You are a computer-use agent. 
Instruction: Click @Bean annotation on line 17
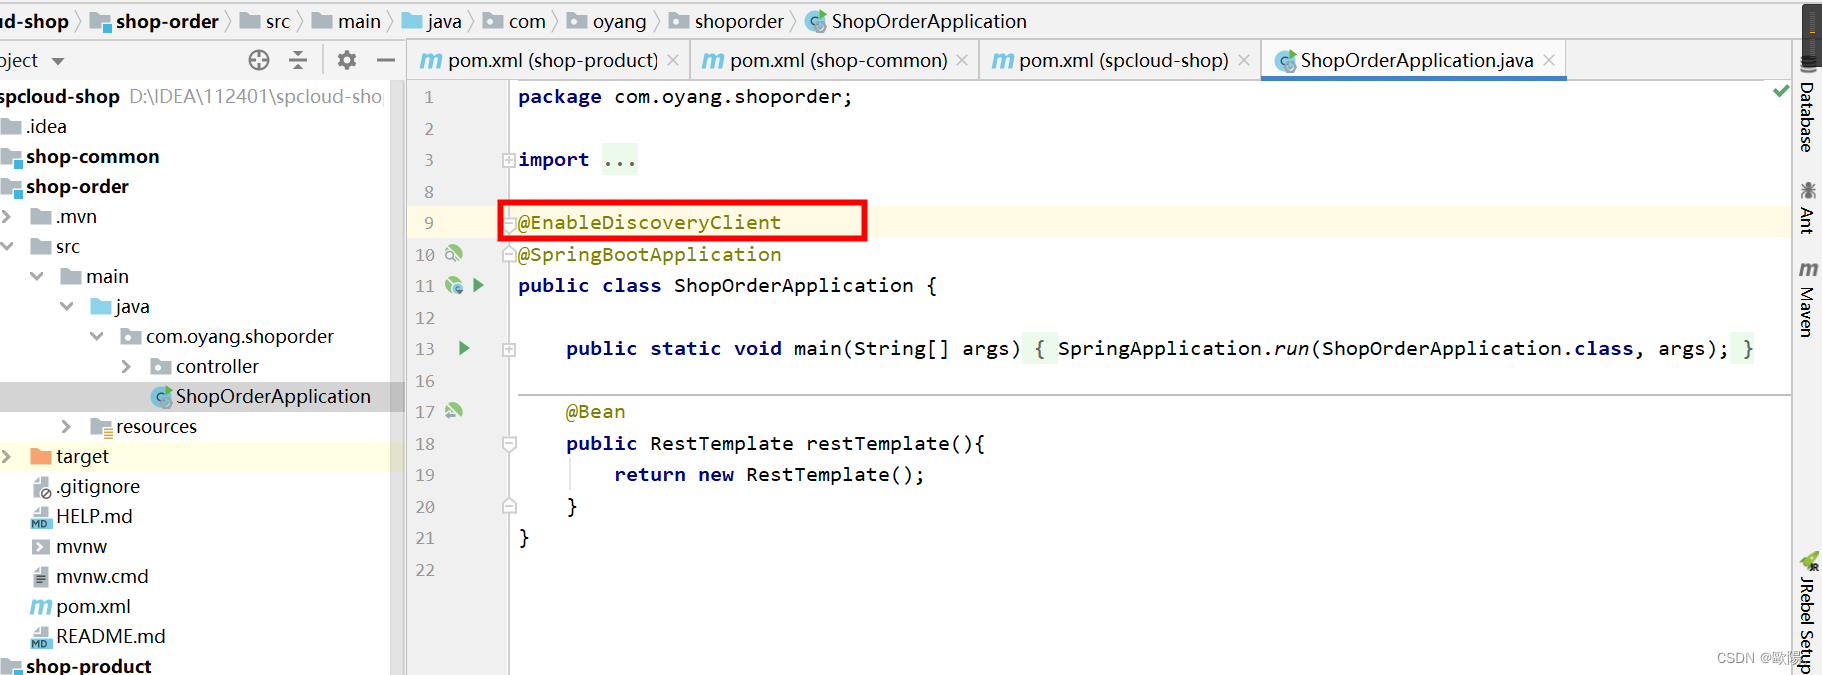(x=595, y=411)
